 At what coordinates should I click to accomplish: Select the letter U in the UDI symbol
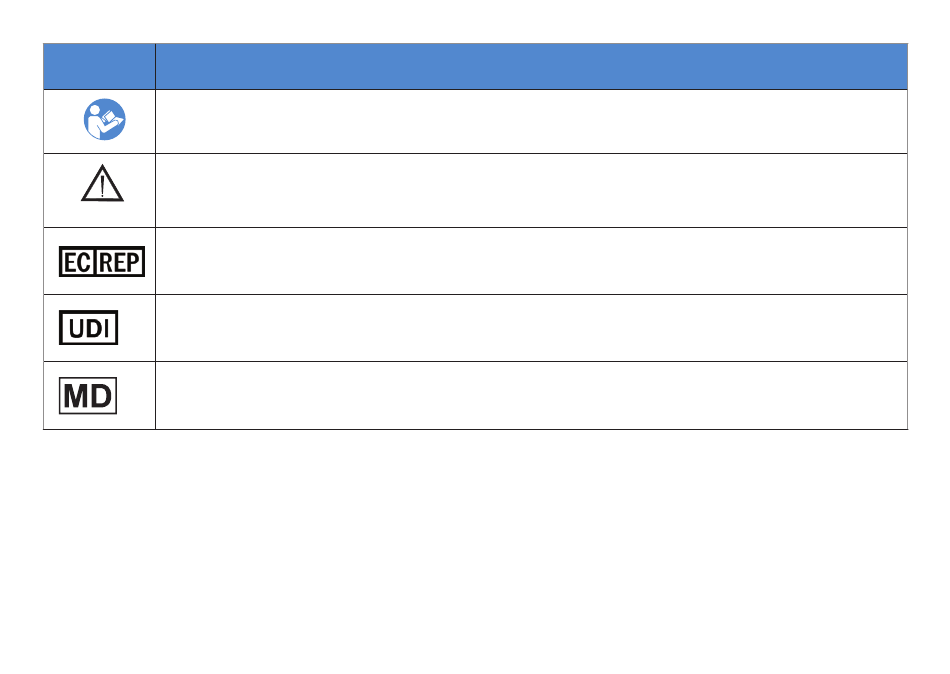coord(76,328)
